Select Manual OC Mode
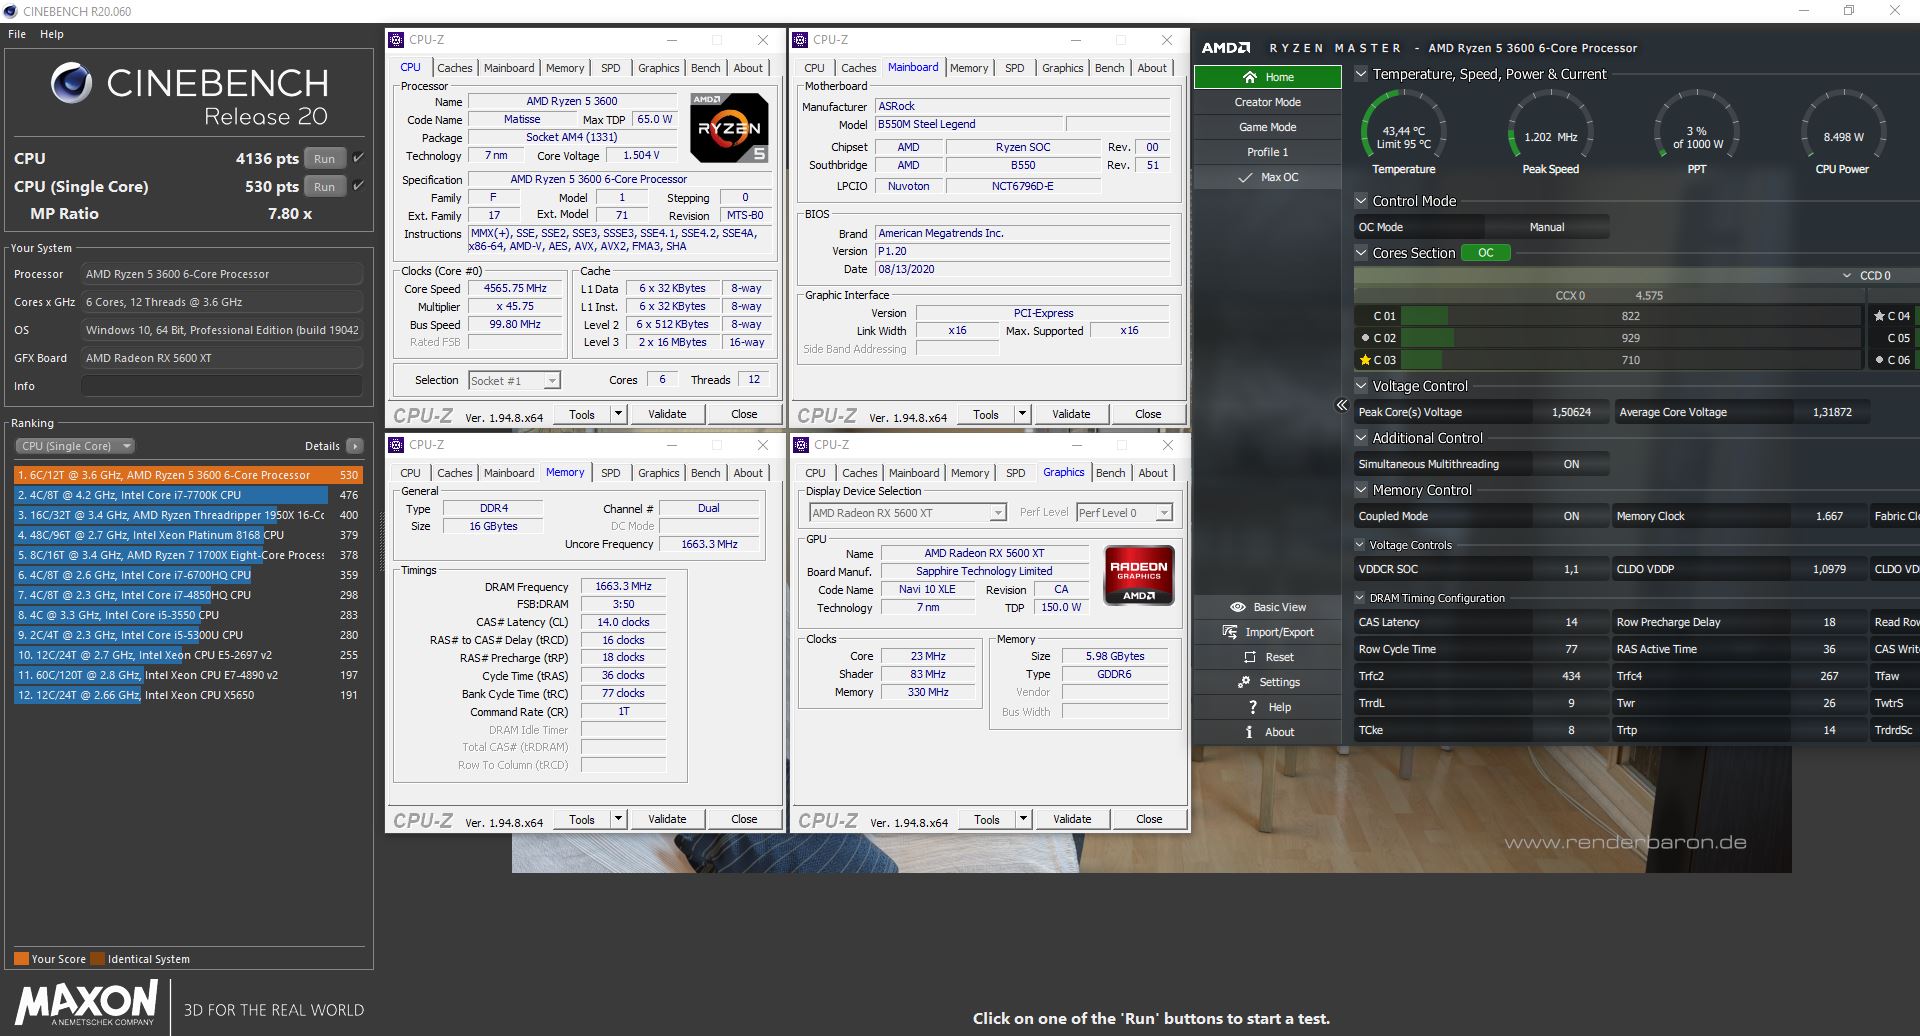Viewport: 1920px width, 1036px height. [1546, 227]
